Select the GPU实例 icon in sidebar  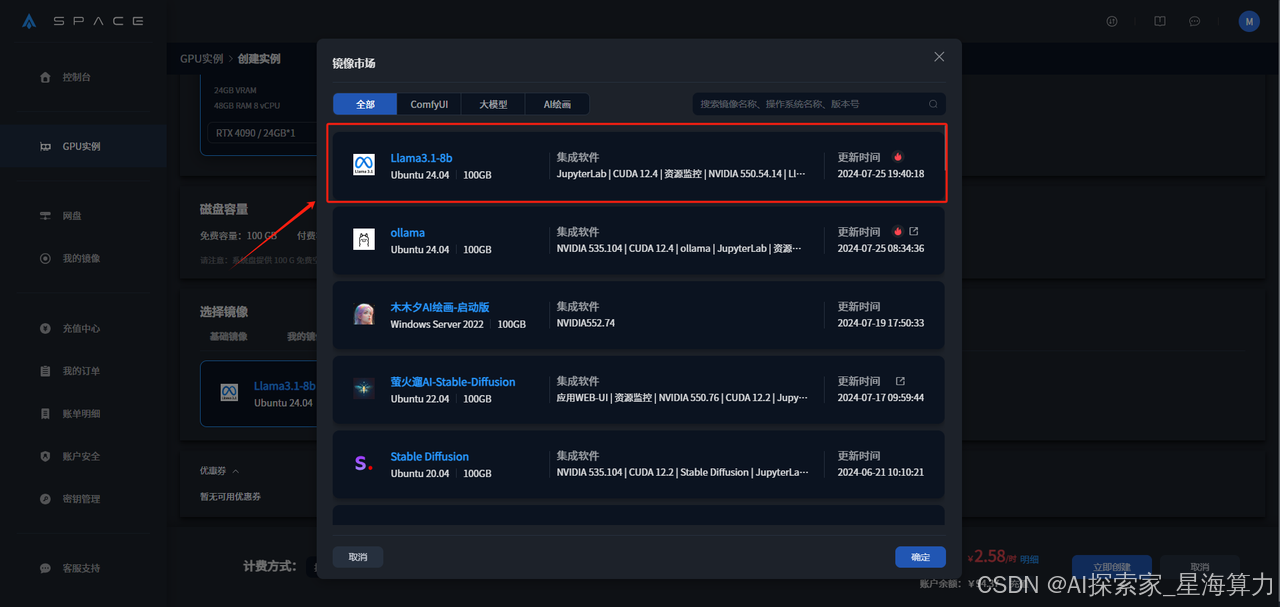[45, 147]
